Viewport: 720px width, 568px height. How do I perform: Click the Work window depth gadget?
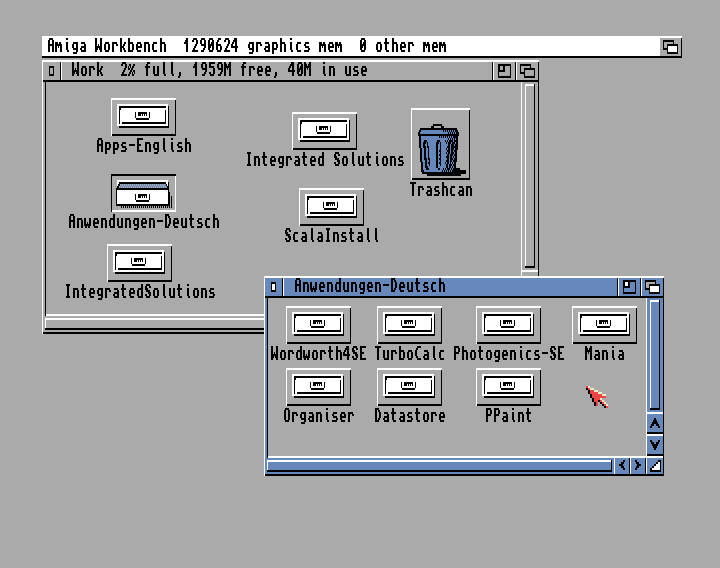click(527, 71)
